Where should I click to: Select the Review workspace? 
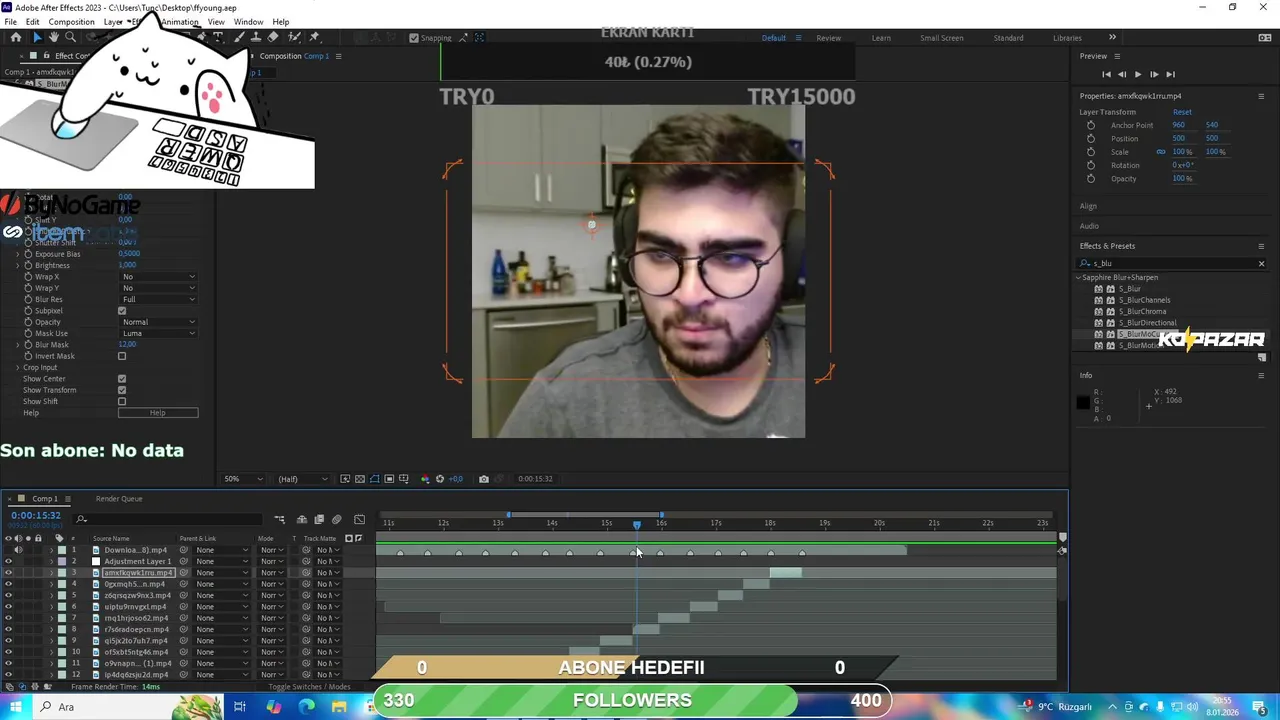(828, 38)
